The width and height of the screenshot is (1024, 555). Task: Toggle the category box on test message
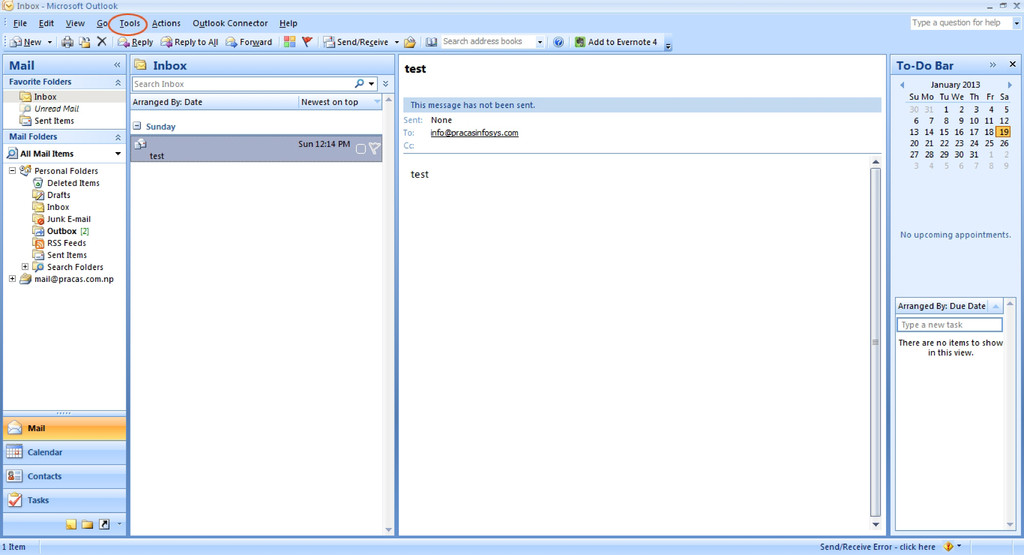[x=360, y=150]
